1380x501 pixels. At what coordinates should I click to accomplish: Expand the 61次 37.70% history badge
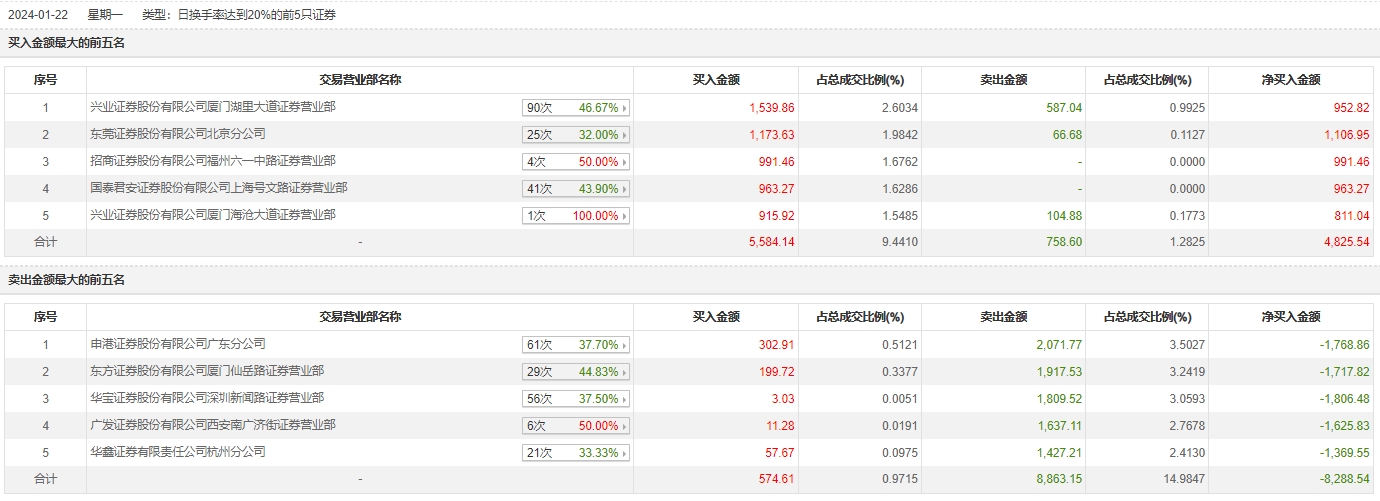pyautogui.click(x=625, y=345)
